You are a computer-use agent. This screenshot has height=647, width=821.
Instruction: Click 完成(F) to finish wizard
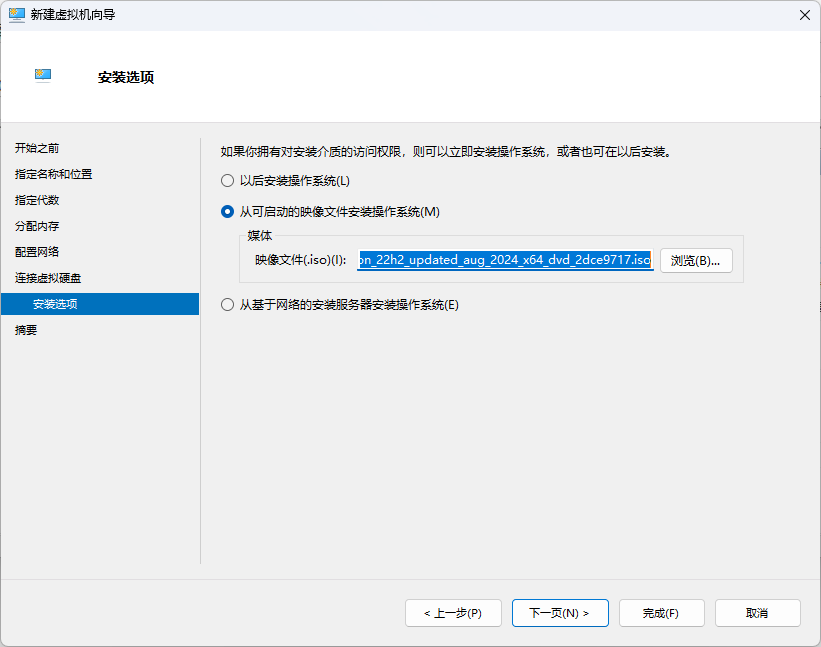click(x=661, y=613)
